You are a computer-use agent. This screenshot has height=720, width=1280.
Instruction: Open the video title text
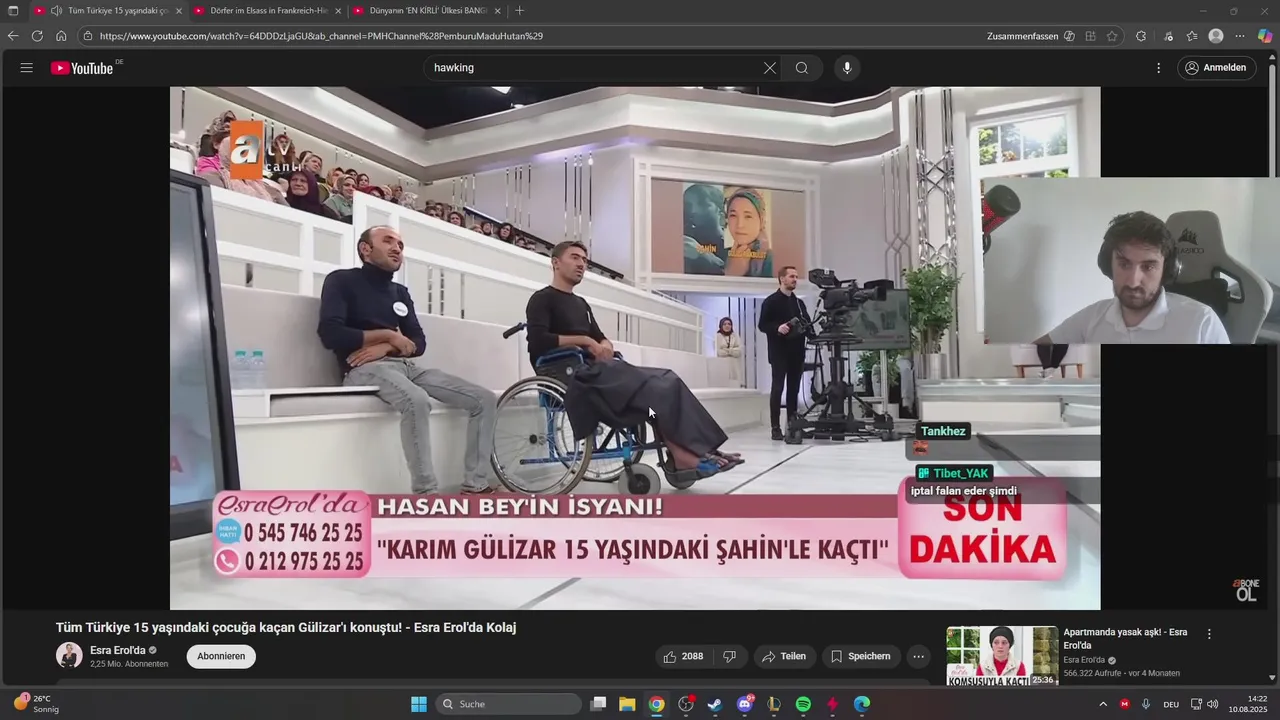coord(286,628)
